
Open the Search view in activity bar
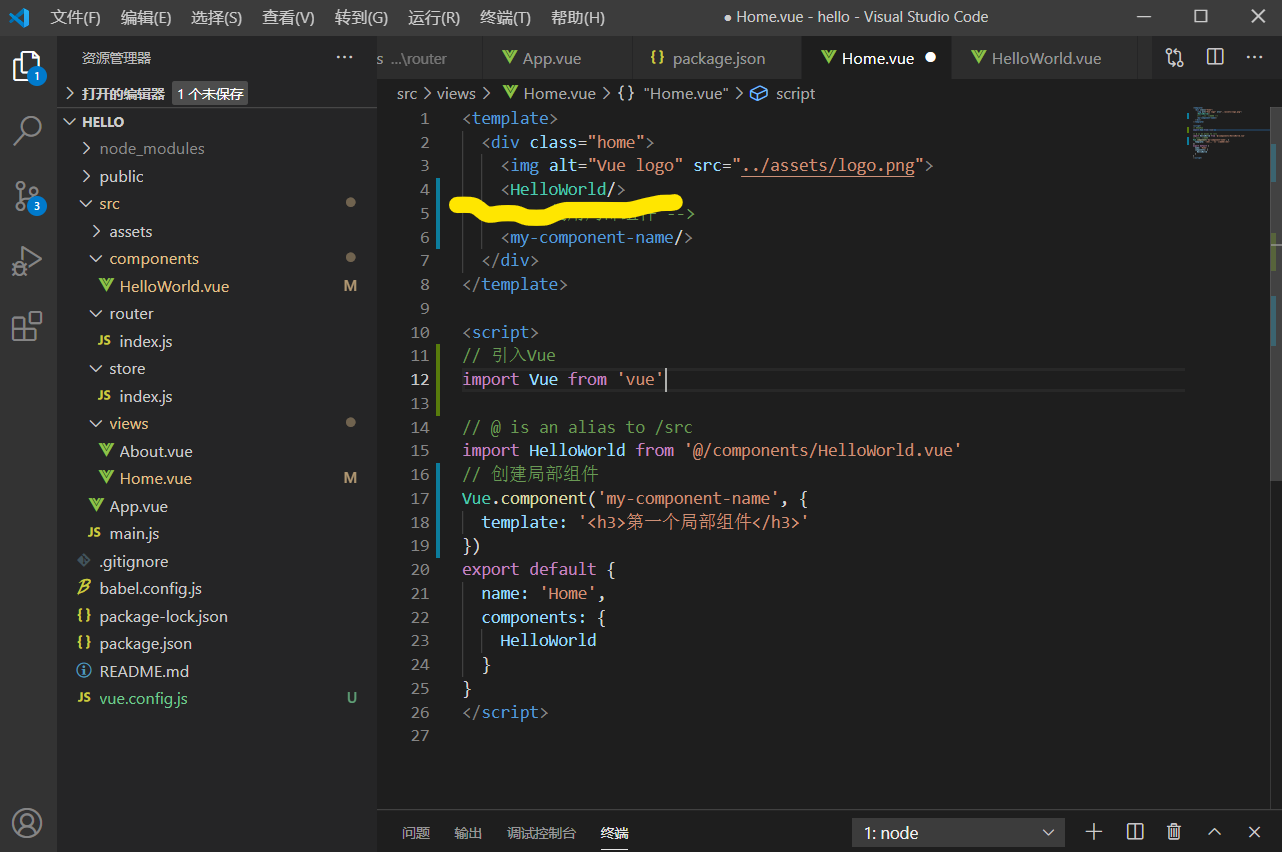point(27,130)
